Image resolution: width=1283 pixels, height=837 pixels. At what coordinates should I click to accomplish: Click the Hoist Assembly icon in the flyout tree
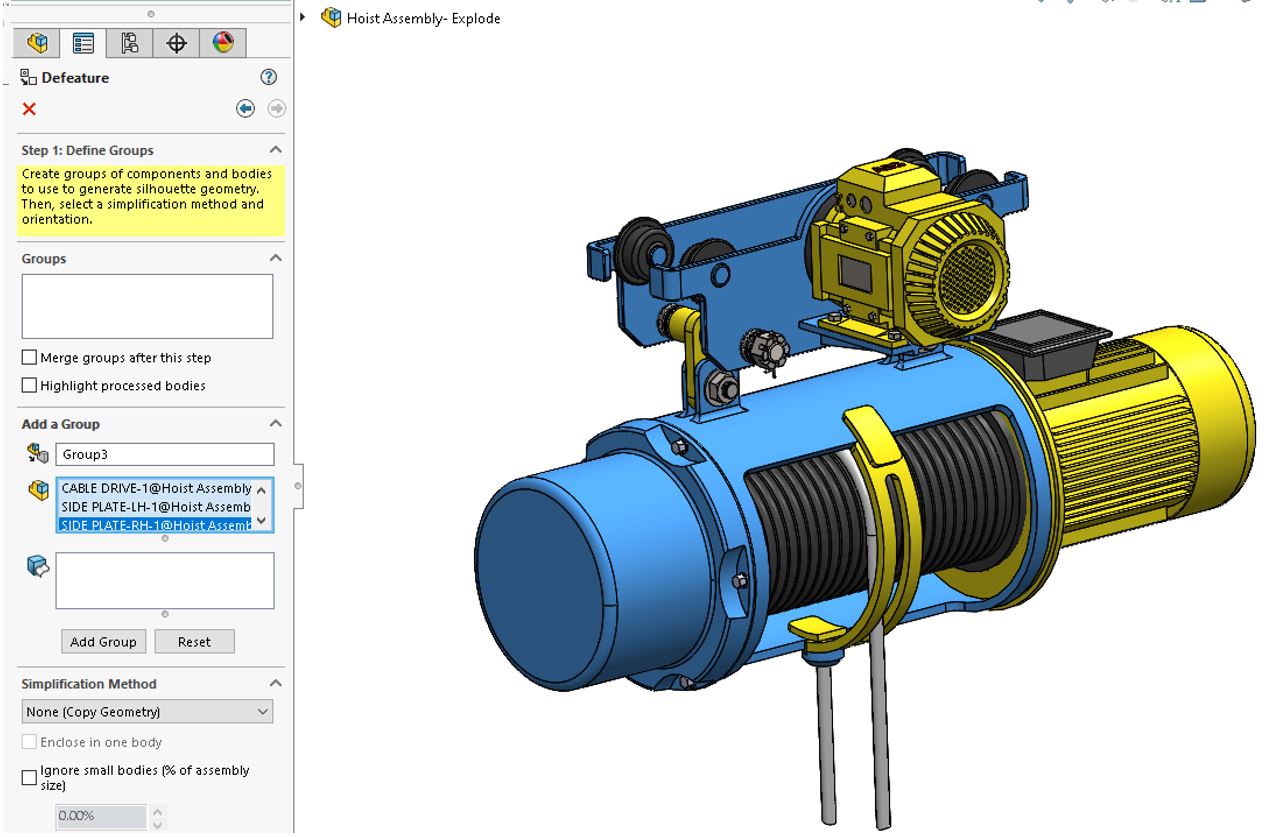[331, 18]
